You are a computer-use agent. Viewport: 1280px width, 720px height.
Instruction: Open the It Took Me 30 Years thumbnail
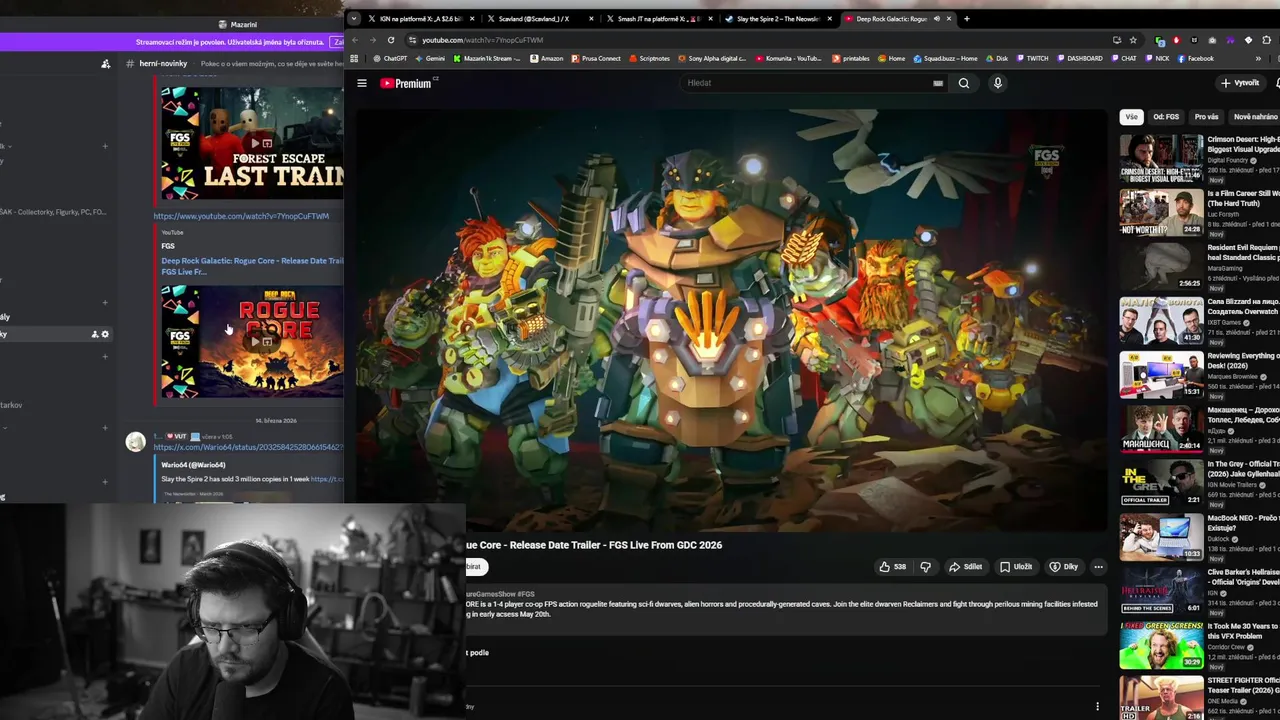1161,644
